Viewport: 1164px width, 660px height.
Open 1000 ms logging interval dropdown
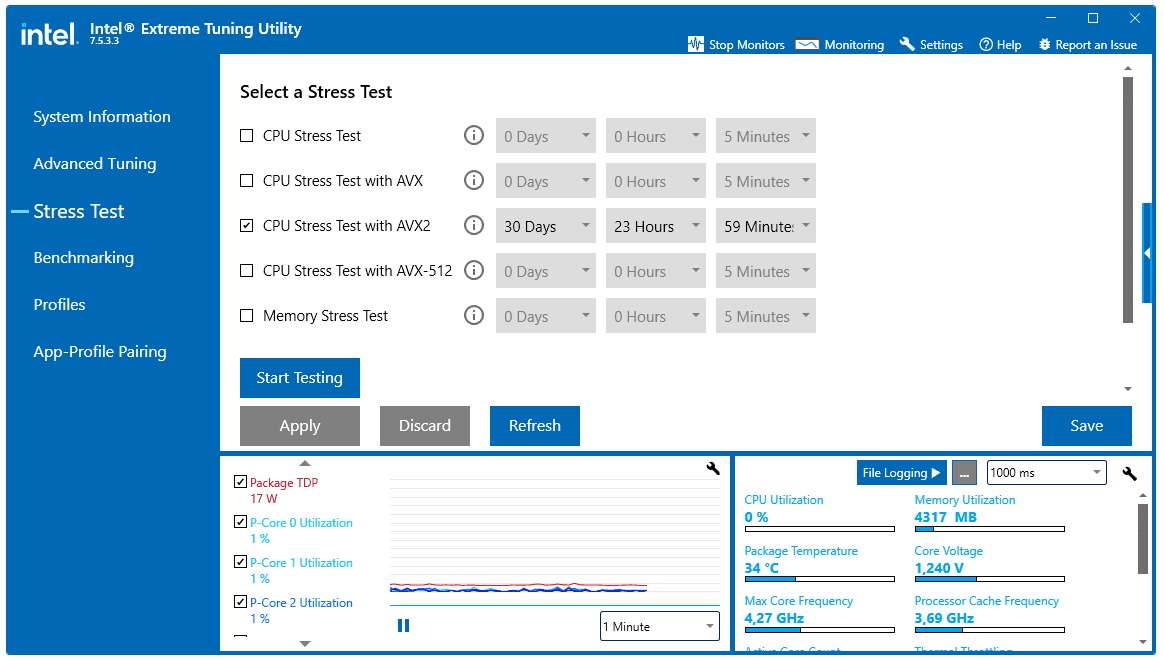click(1047, 473)
